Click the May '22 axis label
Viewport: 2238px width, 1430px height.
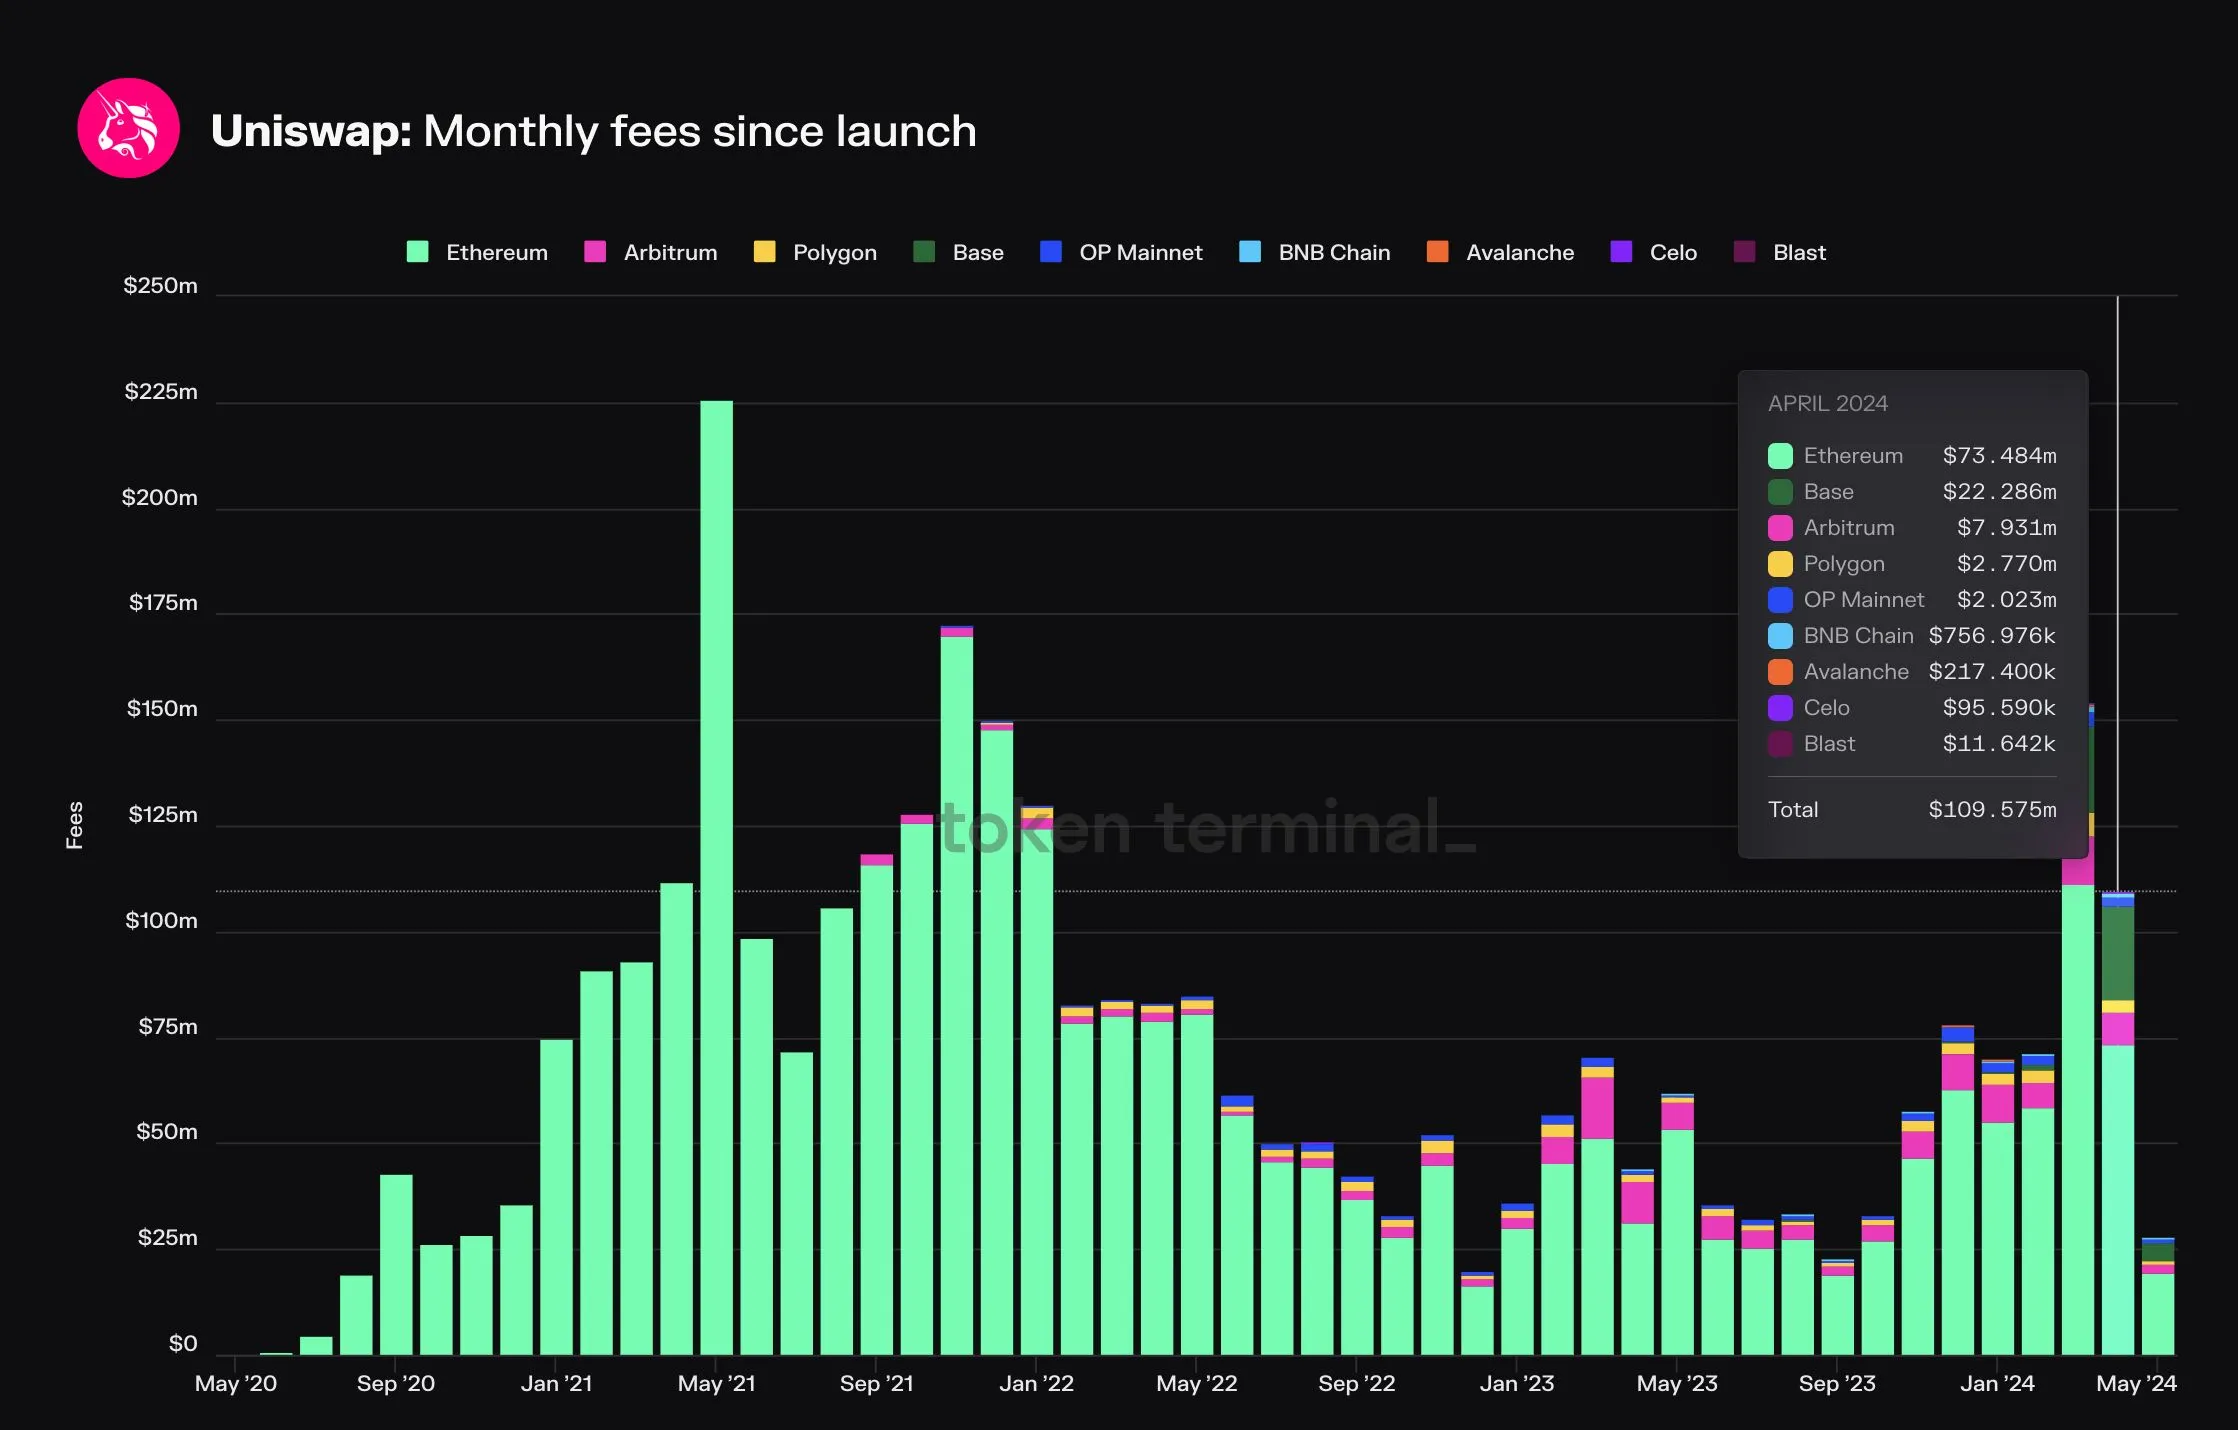[1197, 1384]
